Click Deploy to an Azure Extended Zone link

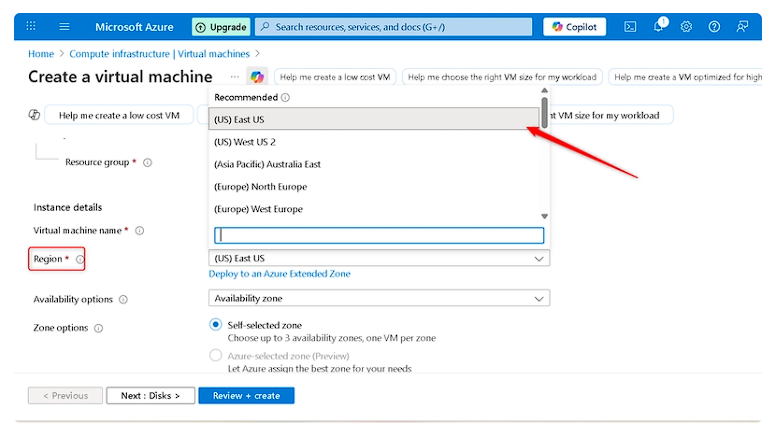point(279,274)
